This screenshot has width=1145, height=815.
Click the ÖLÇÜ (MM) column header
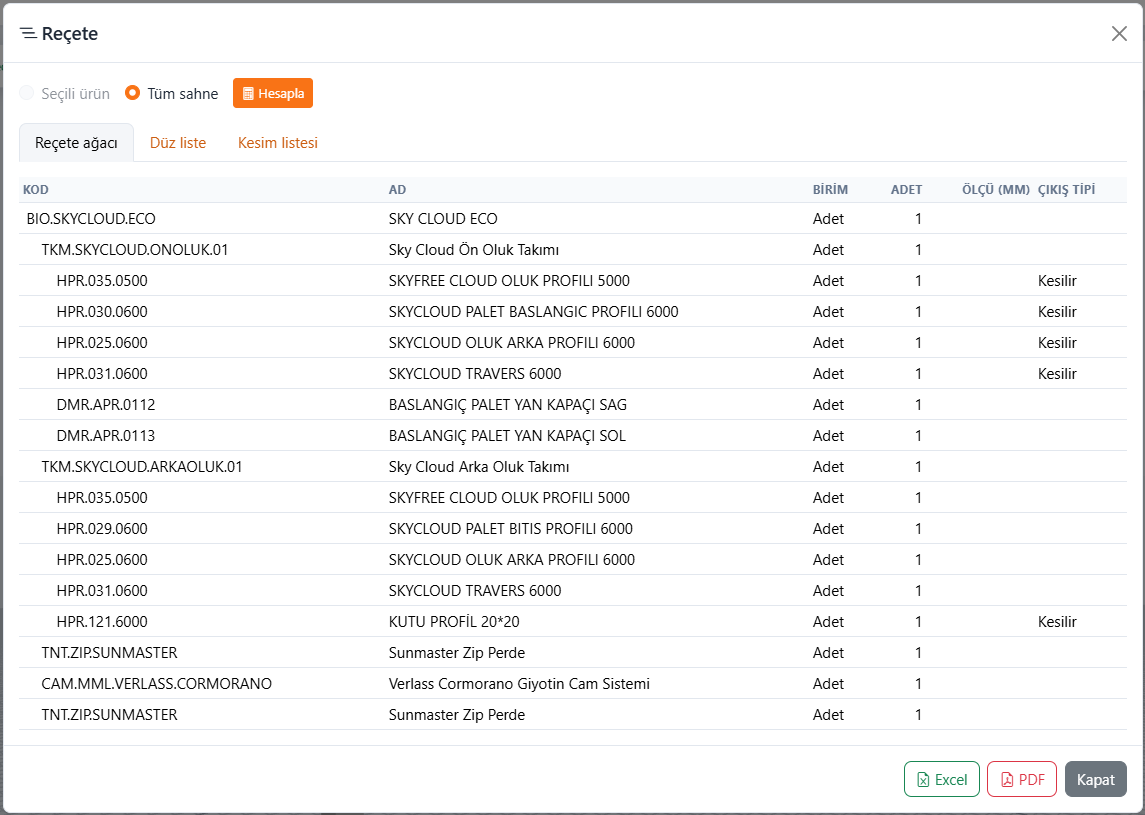[996, 190]
